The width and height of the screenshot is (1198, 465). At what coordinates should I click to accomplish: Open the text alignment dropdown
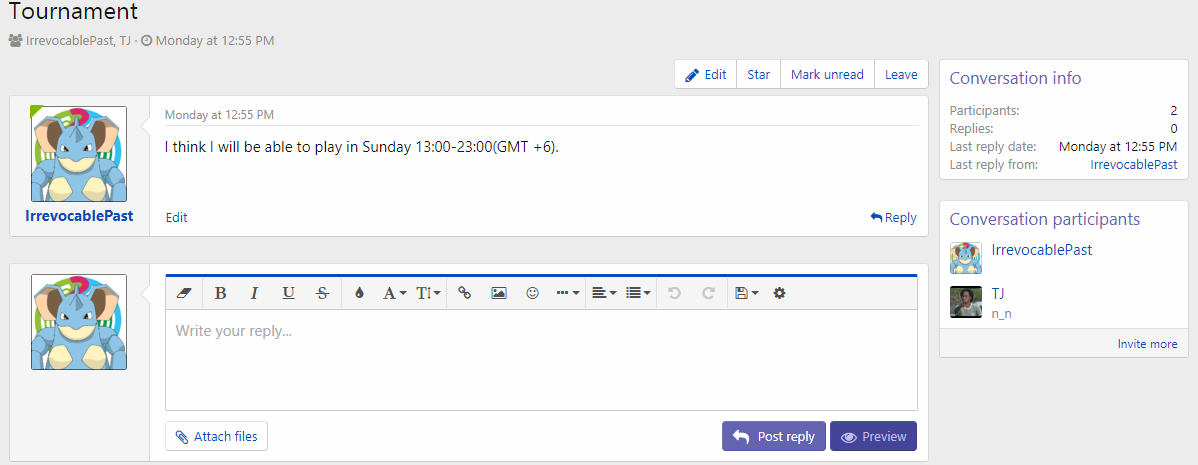click(x=603, y=293)
